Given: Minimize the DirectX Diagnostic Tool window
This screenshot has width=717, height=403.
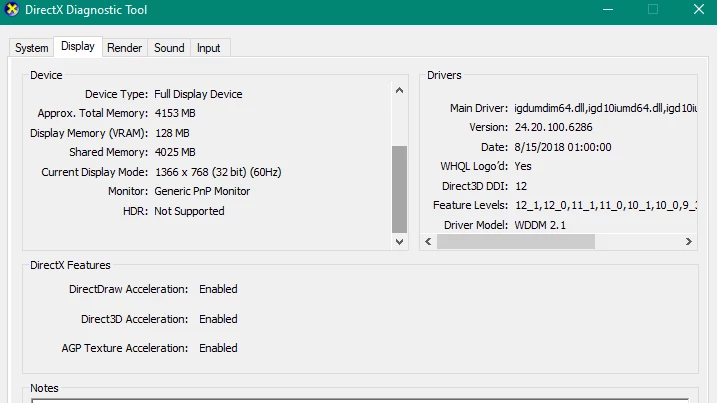Looking at the screenshot, I should pyautogui.click(x=608, y=10).
